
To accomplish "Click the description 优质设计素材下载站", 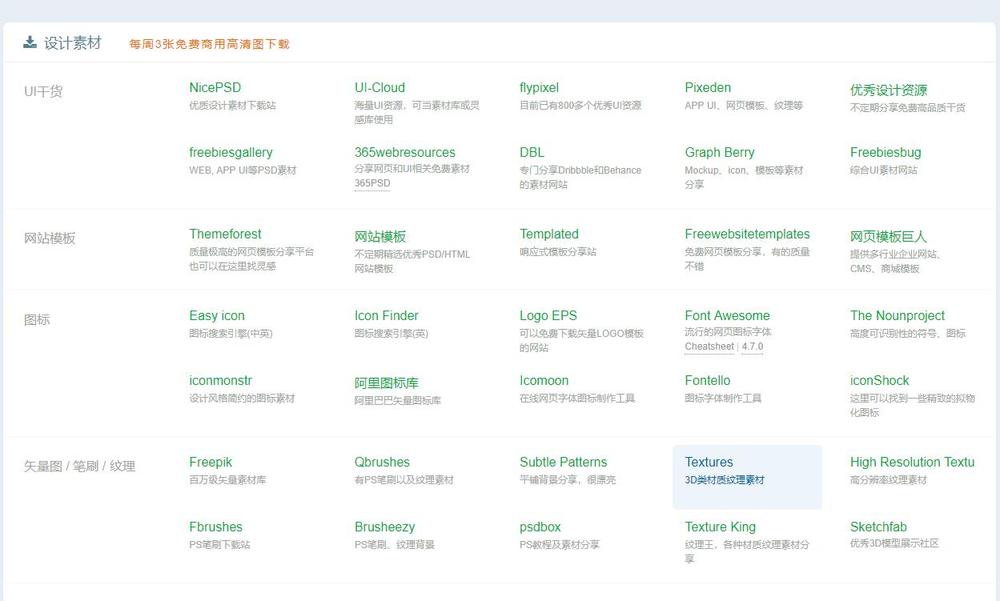I will coord(233,106).
